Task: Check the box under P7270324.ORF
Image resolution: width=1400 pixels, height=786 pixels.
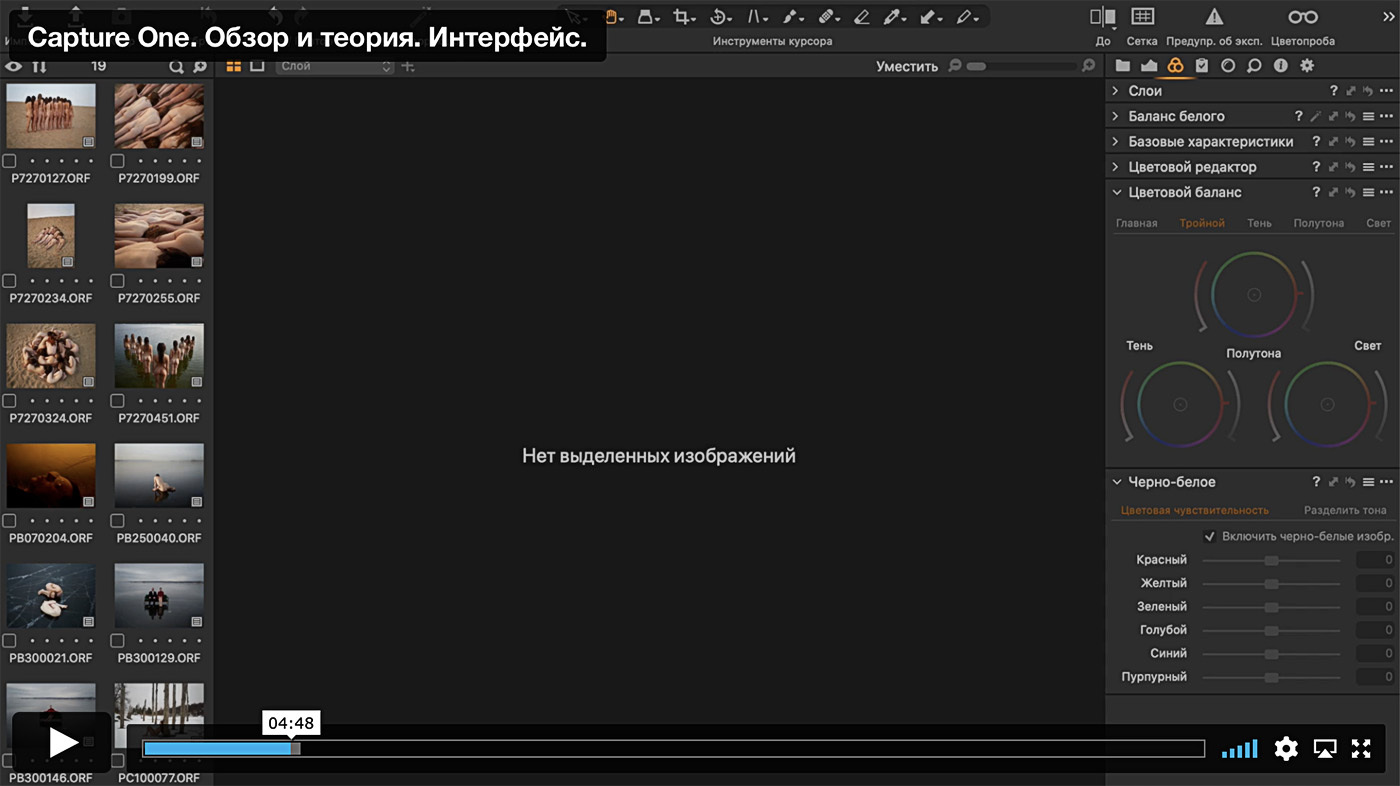Action: coord(9,401)
